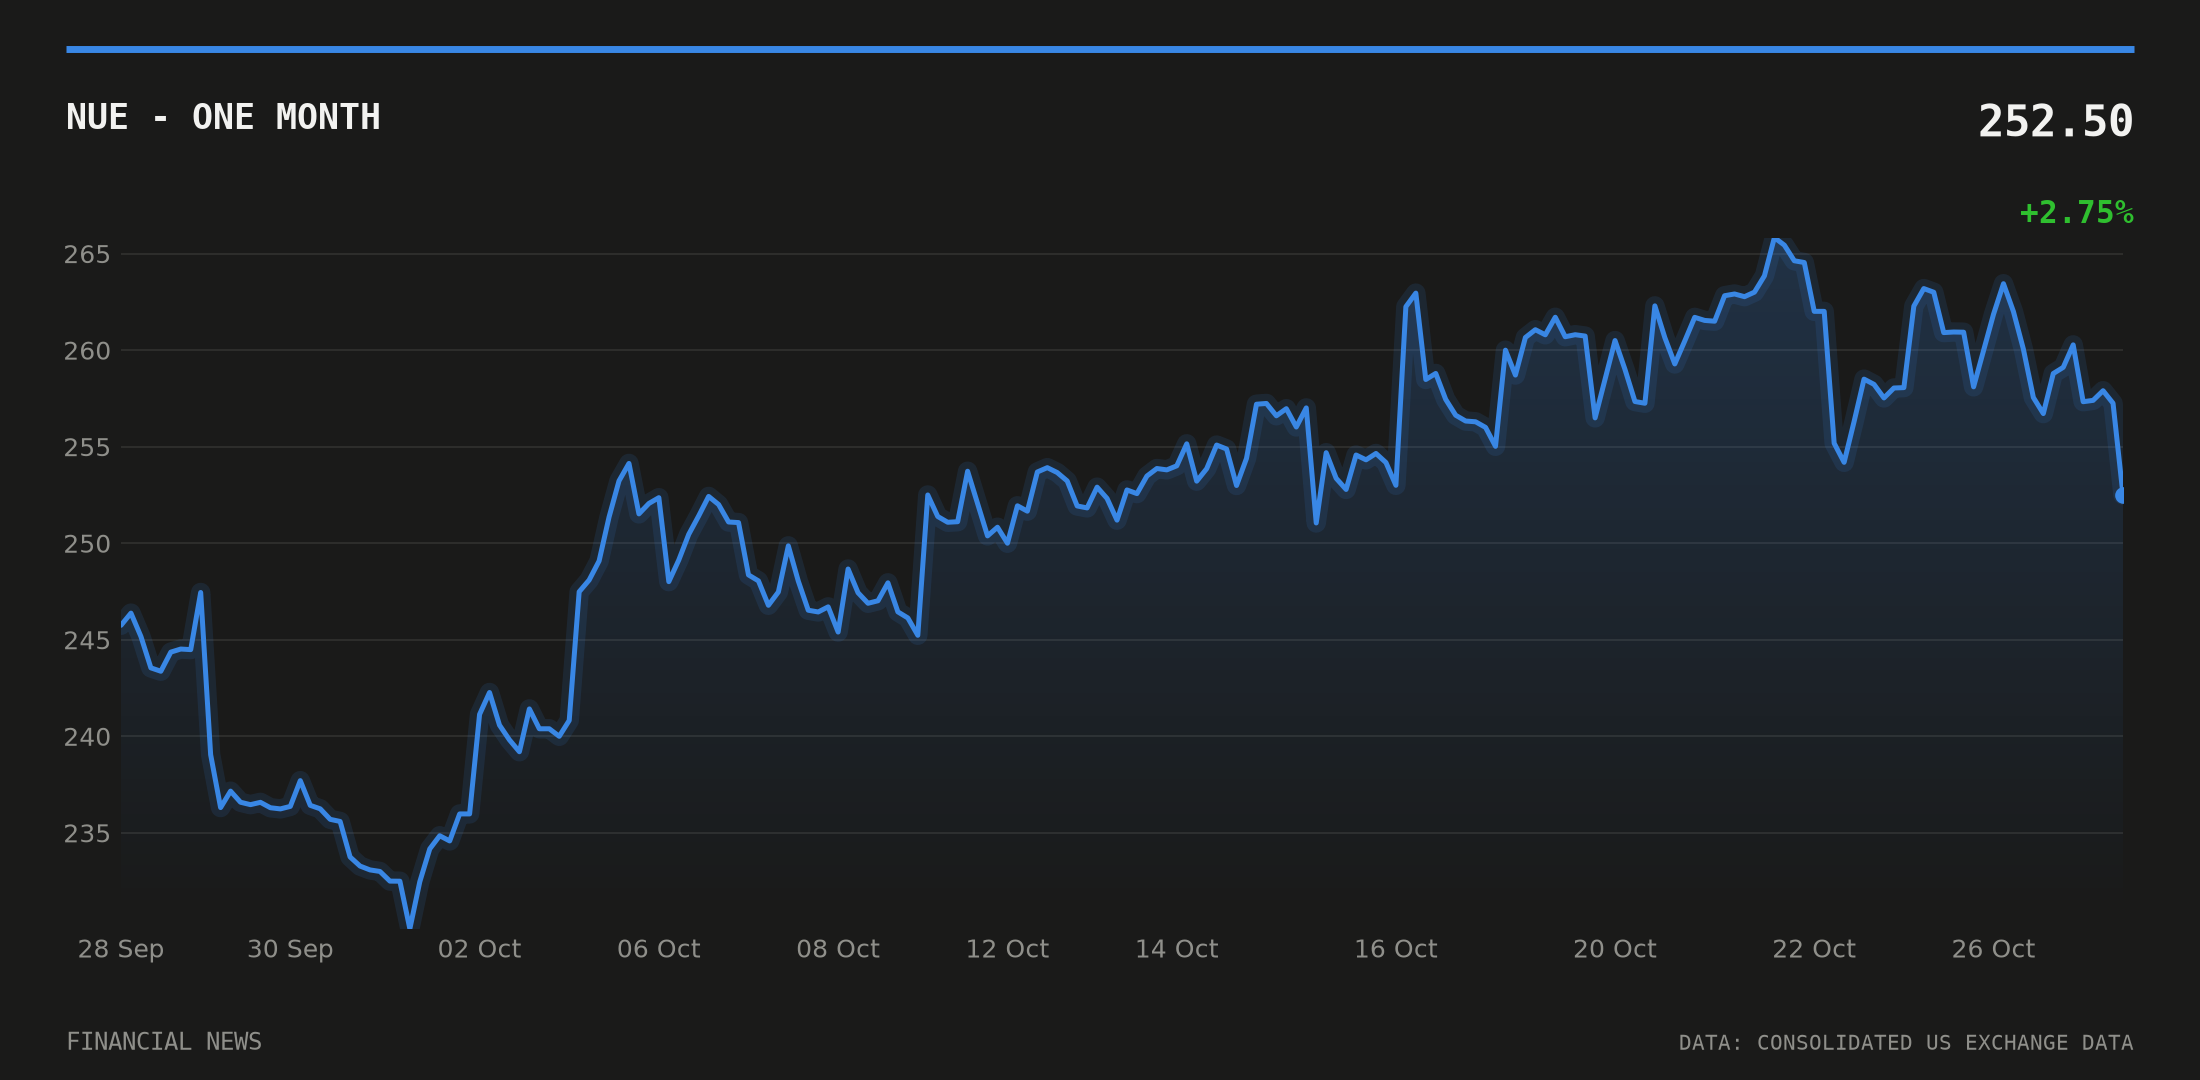This screenshot has width=2200, height=1080.
Task: Click the 20 Oct date label
Action: pos(1614,949)
